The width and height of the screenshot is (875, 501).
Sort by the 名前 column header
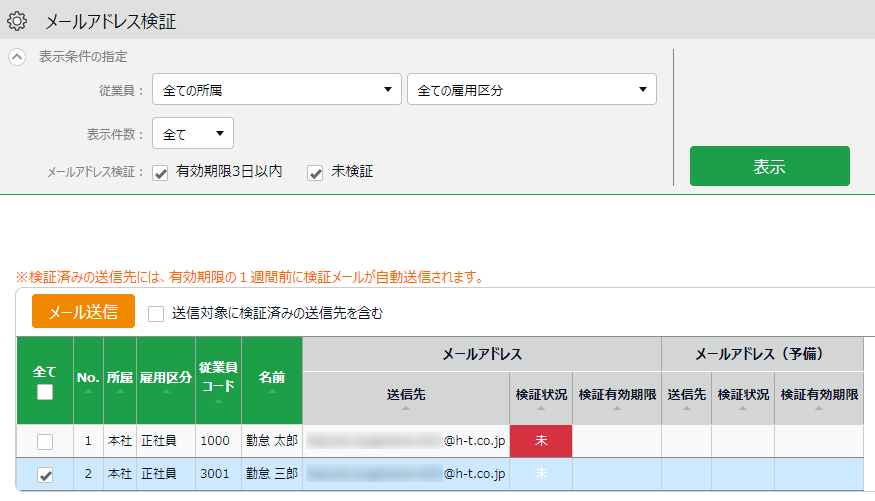[x=271, y=380]
